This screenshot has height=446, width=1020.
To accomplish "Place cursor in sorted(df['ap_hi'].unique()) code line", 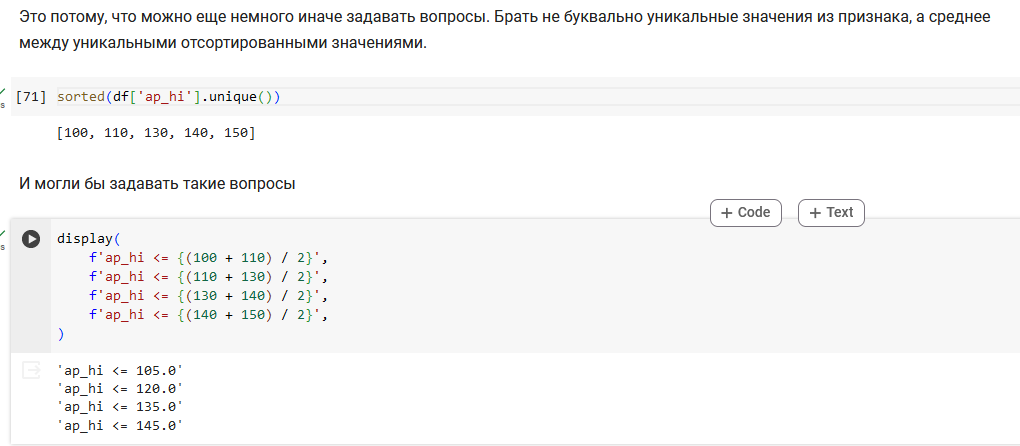I will tap(168, 97).
